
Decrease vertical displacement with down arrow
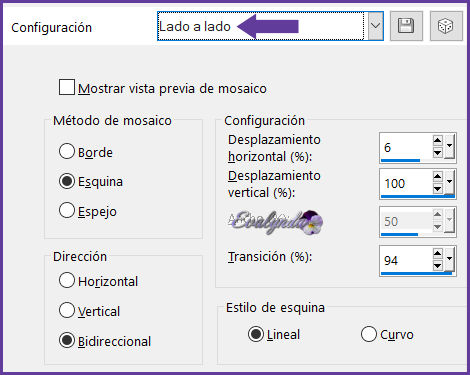click(x=437, y=189)
